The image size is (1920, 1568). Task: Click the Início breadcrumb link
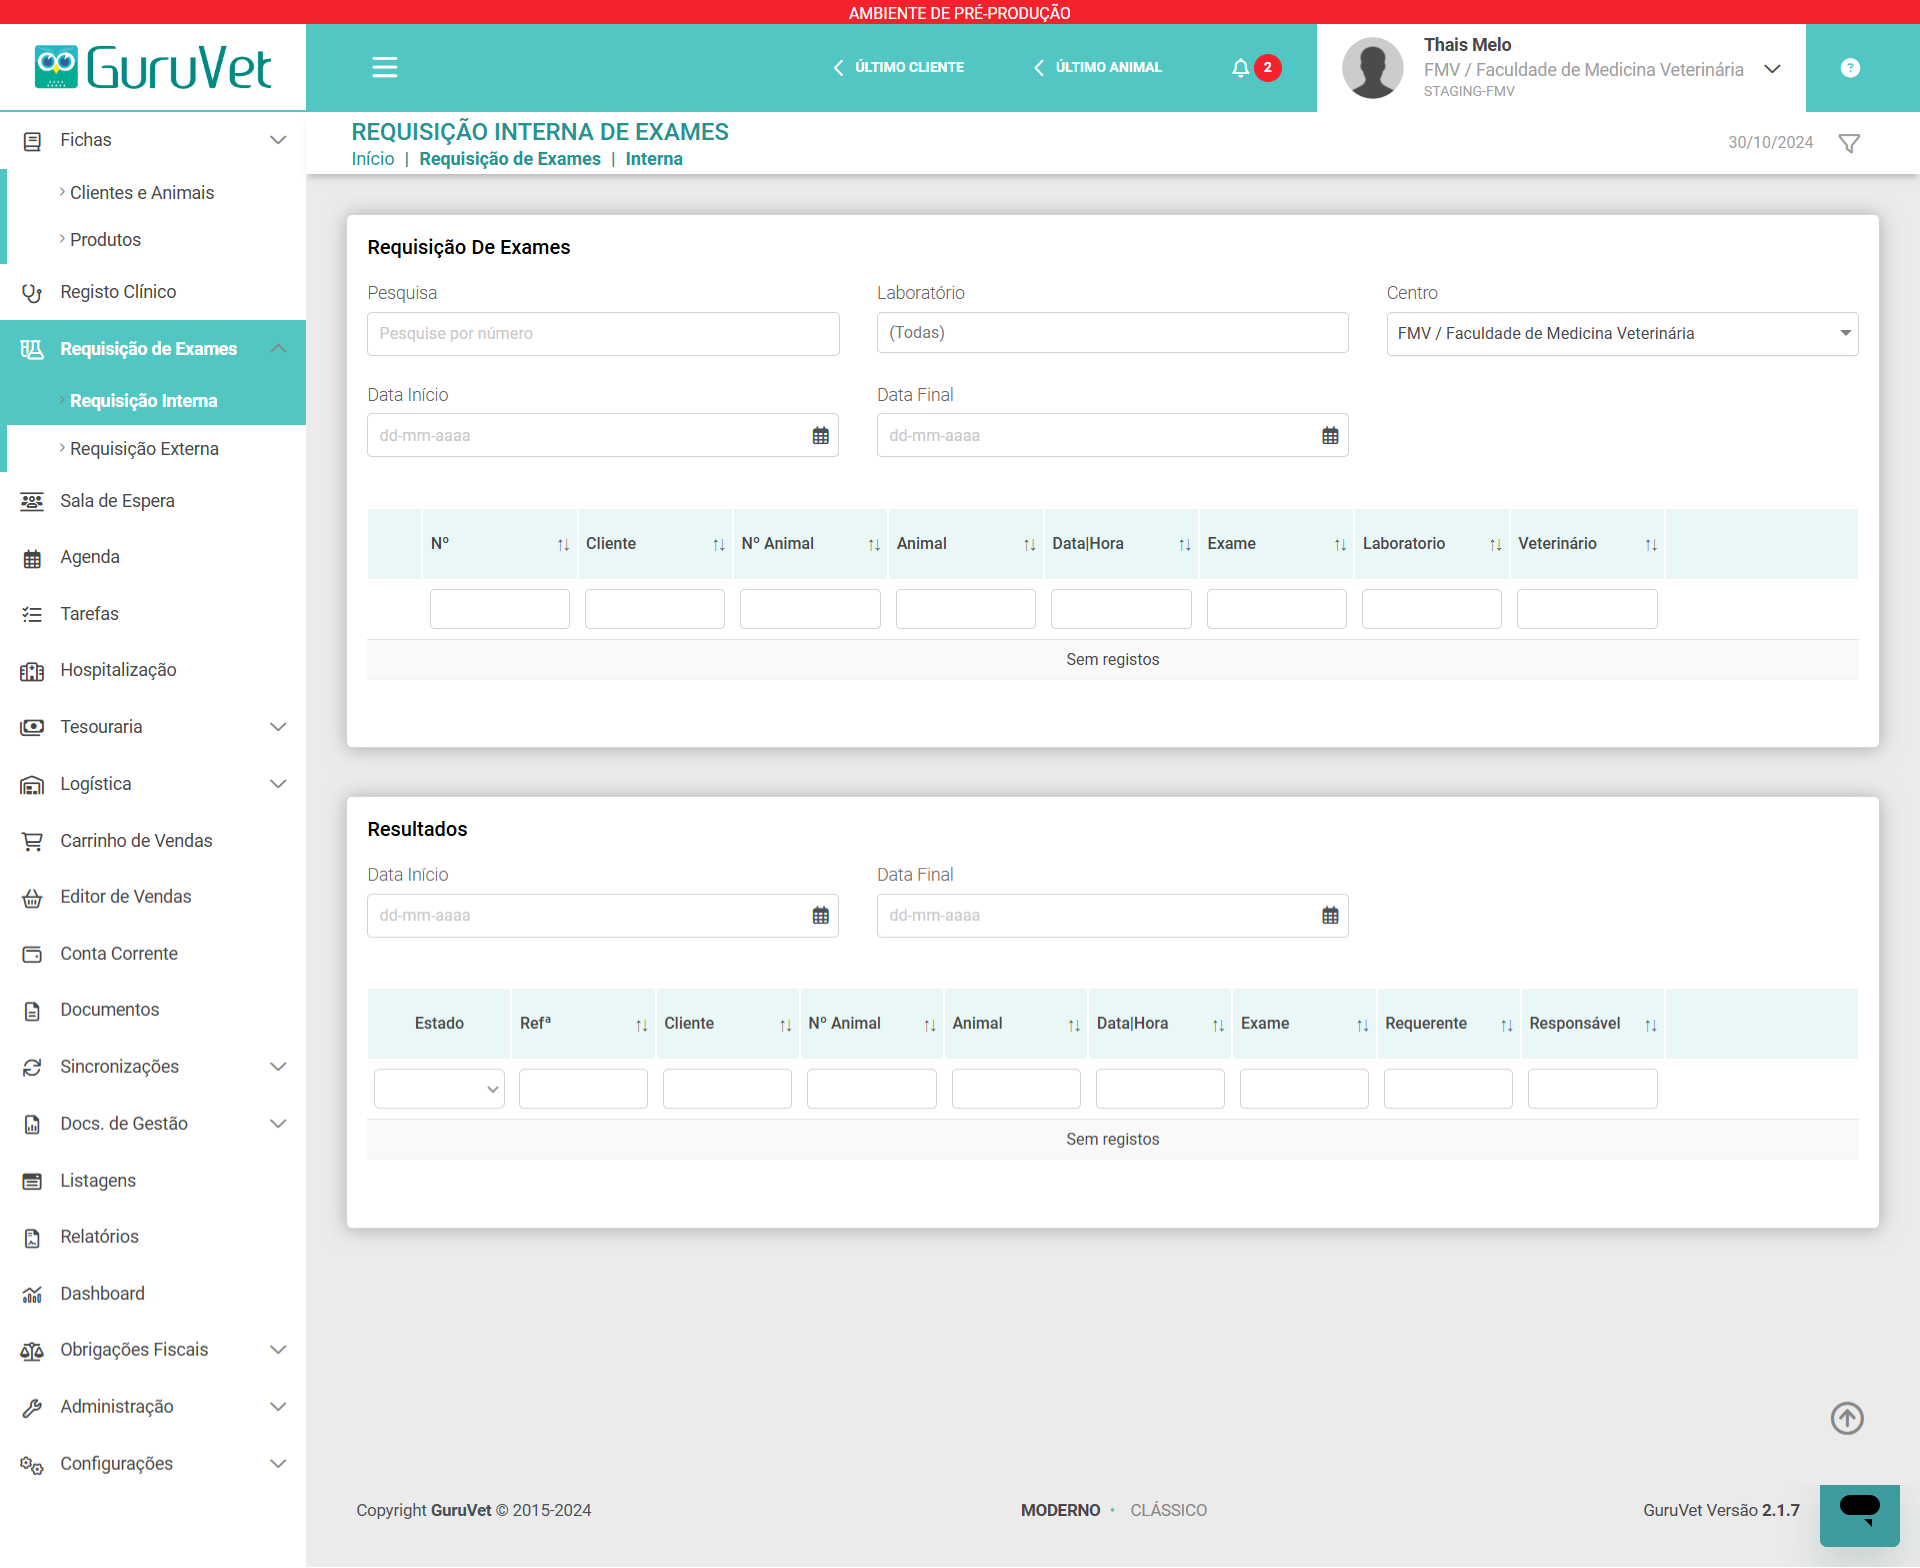click(x=373, y=159)
